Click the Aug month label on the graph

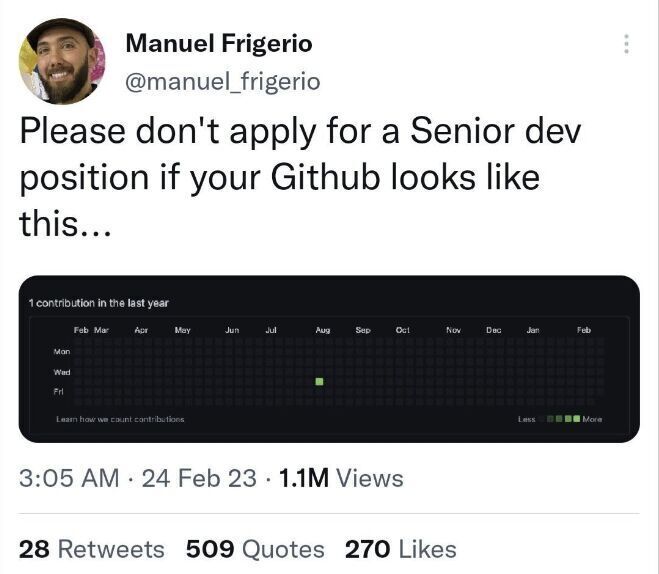click(x=323, y=329)
